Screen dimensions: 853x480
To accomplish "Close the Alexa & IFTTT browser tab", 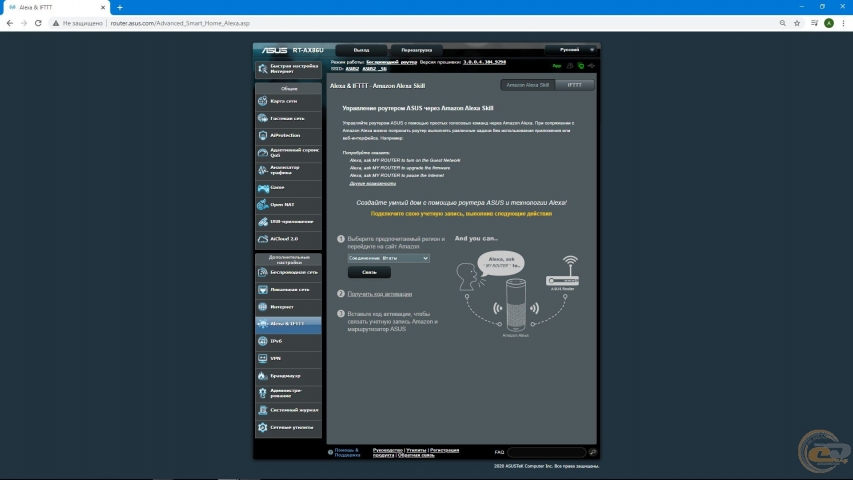I will 103,8.
